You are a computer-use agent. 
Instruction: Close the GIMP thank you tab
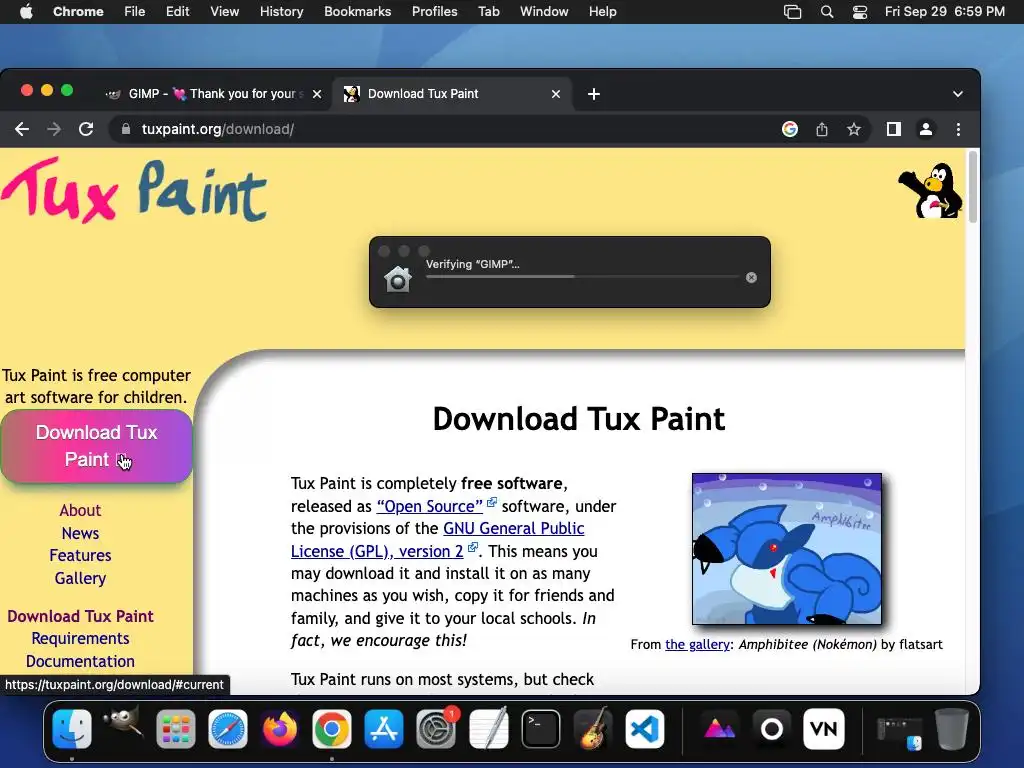[317, 94]
